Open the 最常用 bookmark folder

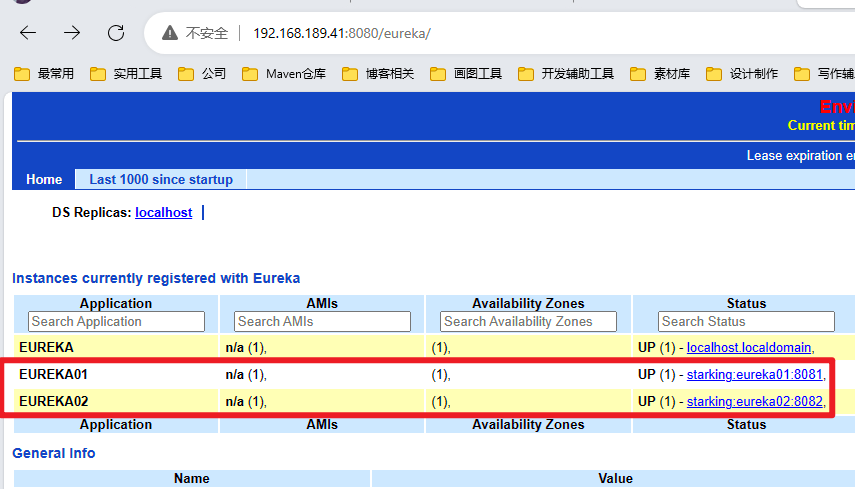[44, 74]
